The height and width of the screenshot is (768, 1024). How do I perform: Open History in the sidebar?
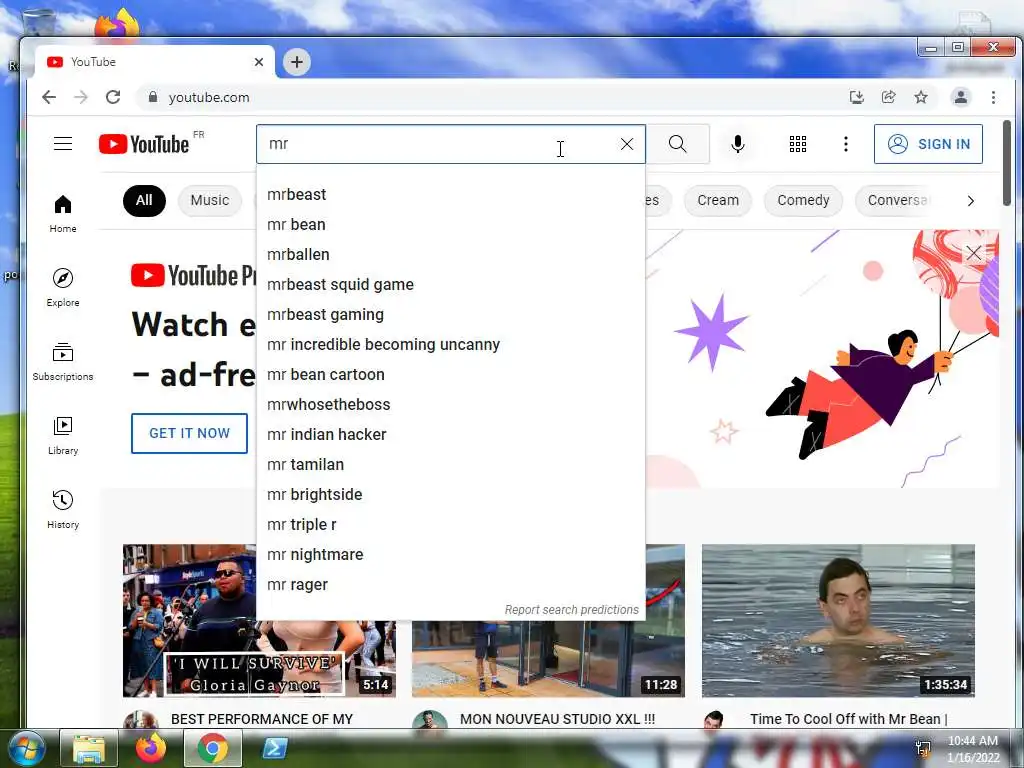click(x=63, y=509)
